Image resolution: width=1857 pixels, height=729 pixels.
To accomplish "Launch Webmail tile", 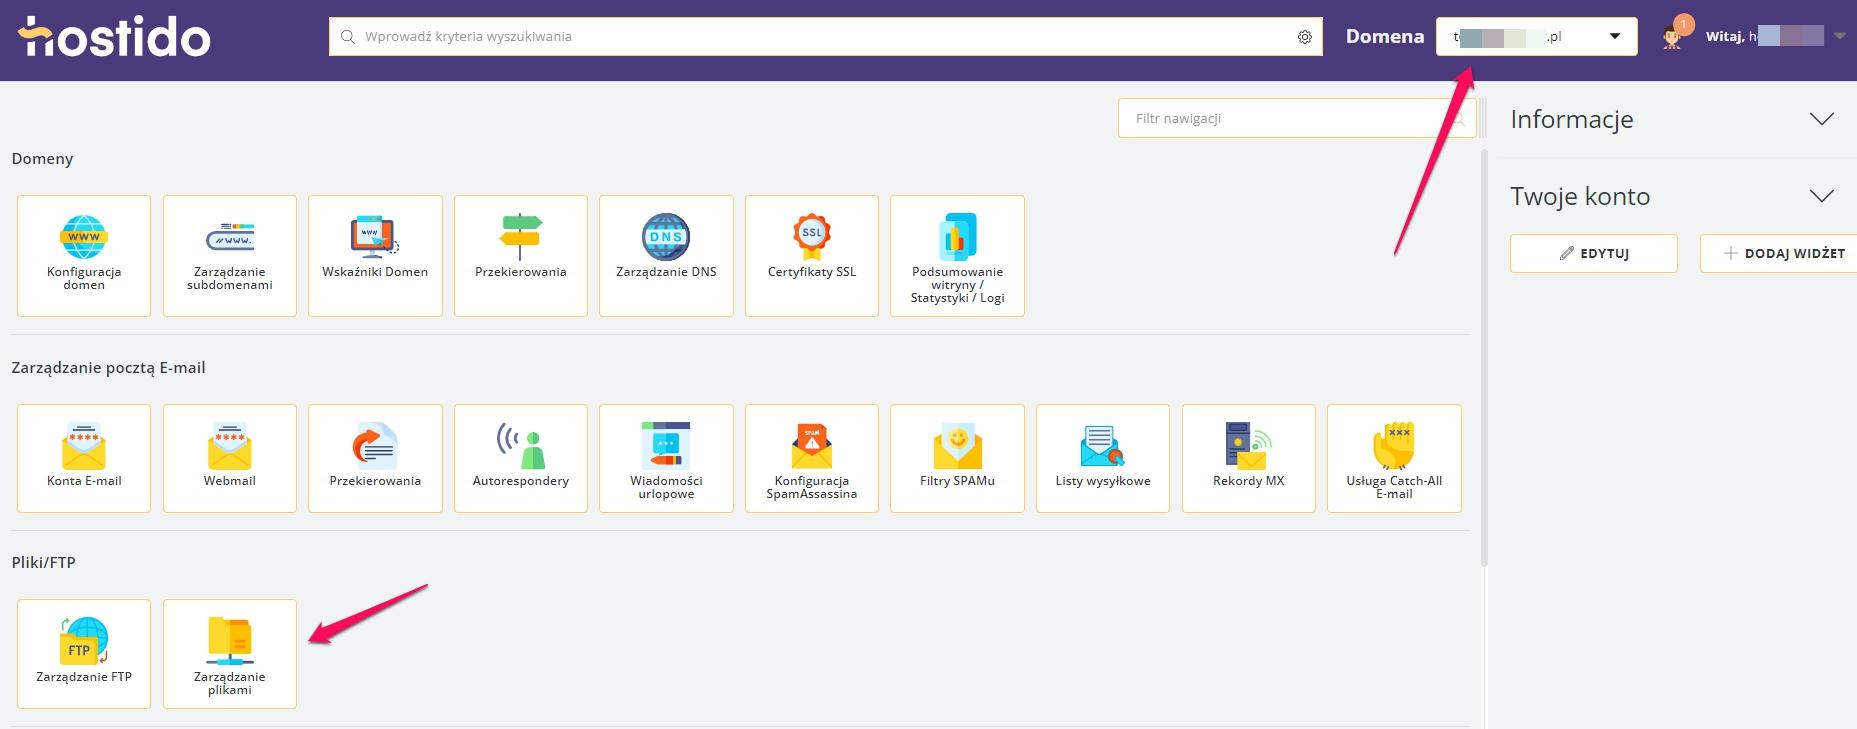I will coord(230,458).
